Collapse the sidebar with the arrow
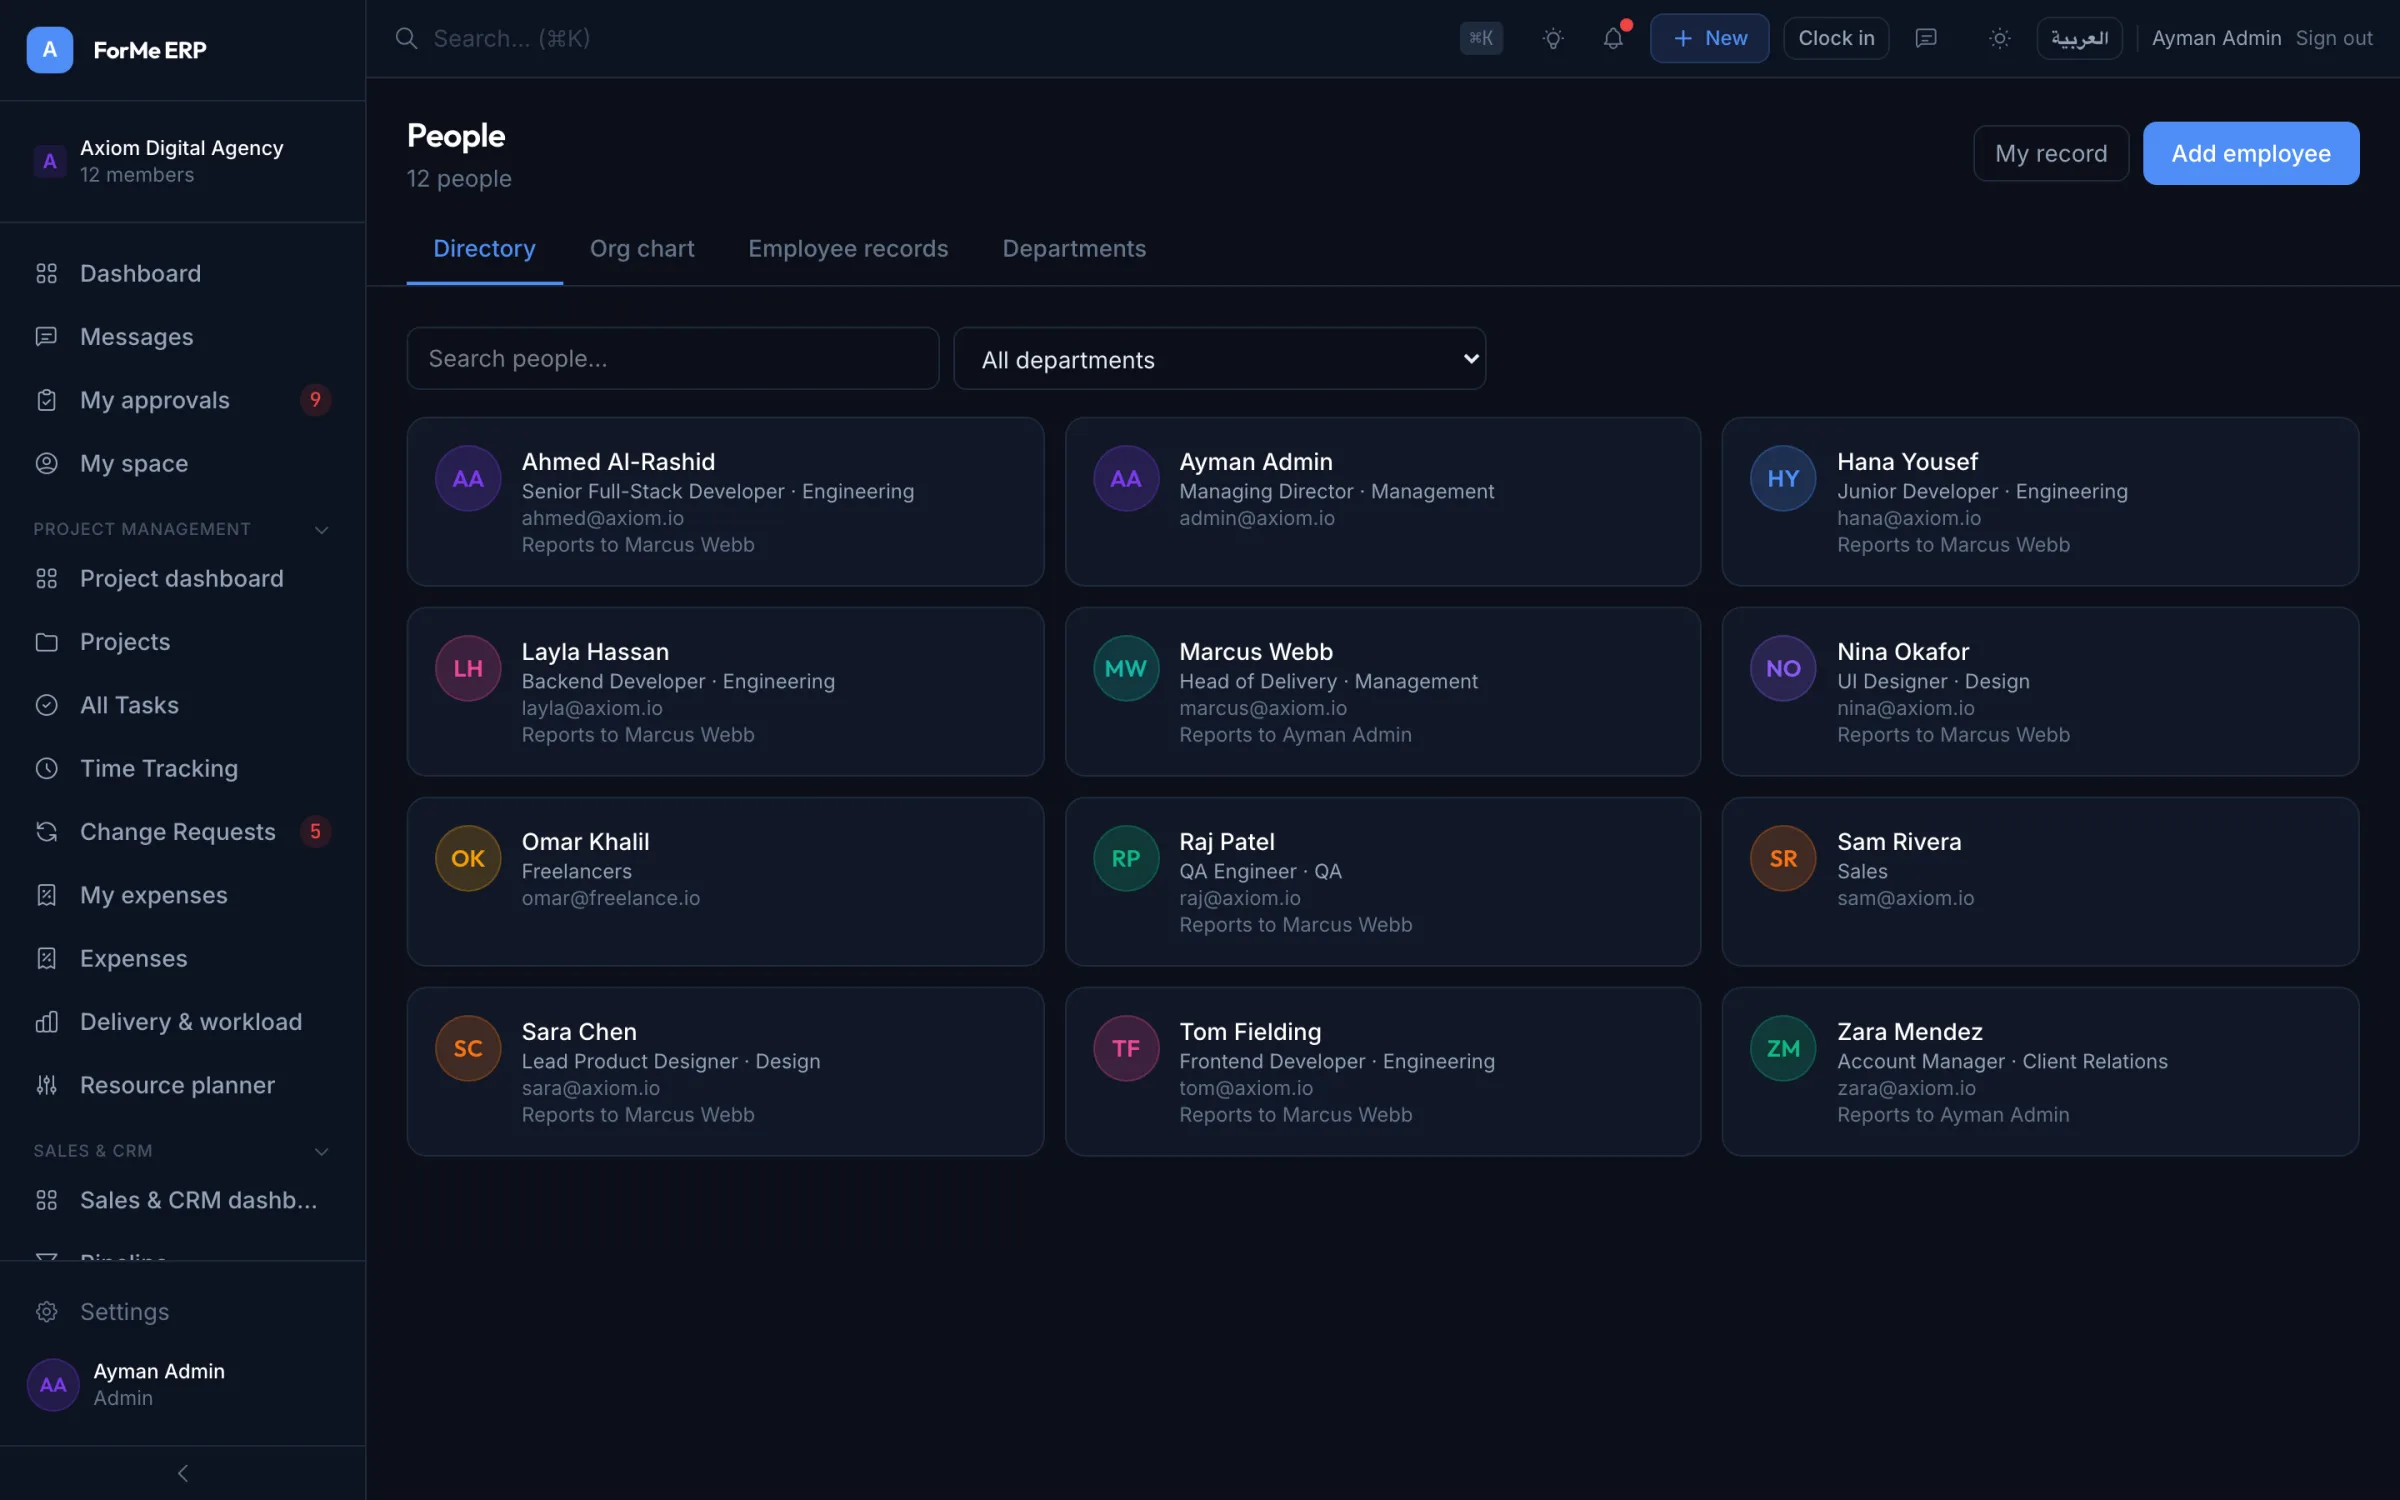This screenshot has height=1500, width=2400. (182, 1473)
